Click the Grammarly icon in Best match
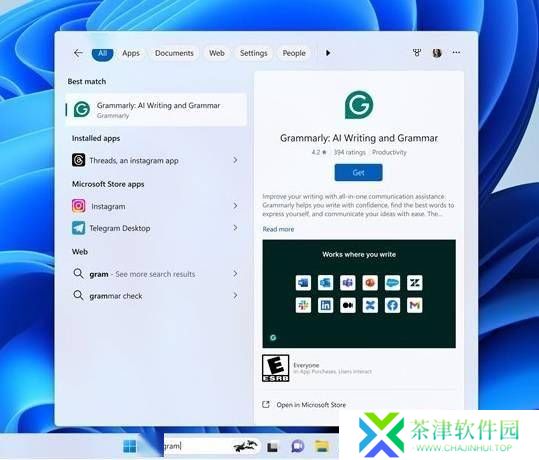The width and height of the screenshot is (539, 460). [x=82, y=109]
